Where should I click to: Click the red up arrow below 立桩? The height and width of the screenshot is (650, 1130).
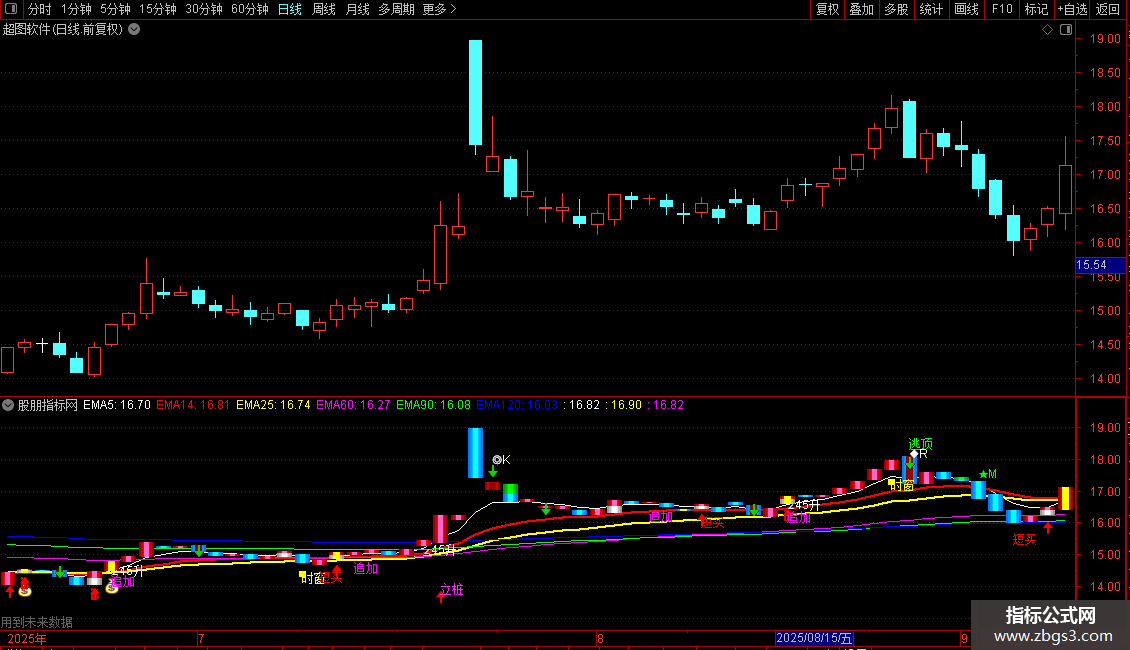click(x=441, y=597)
